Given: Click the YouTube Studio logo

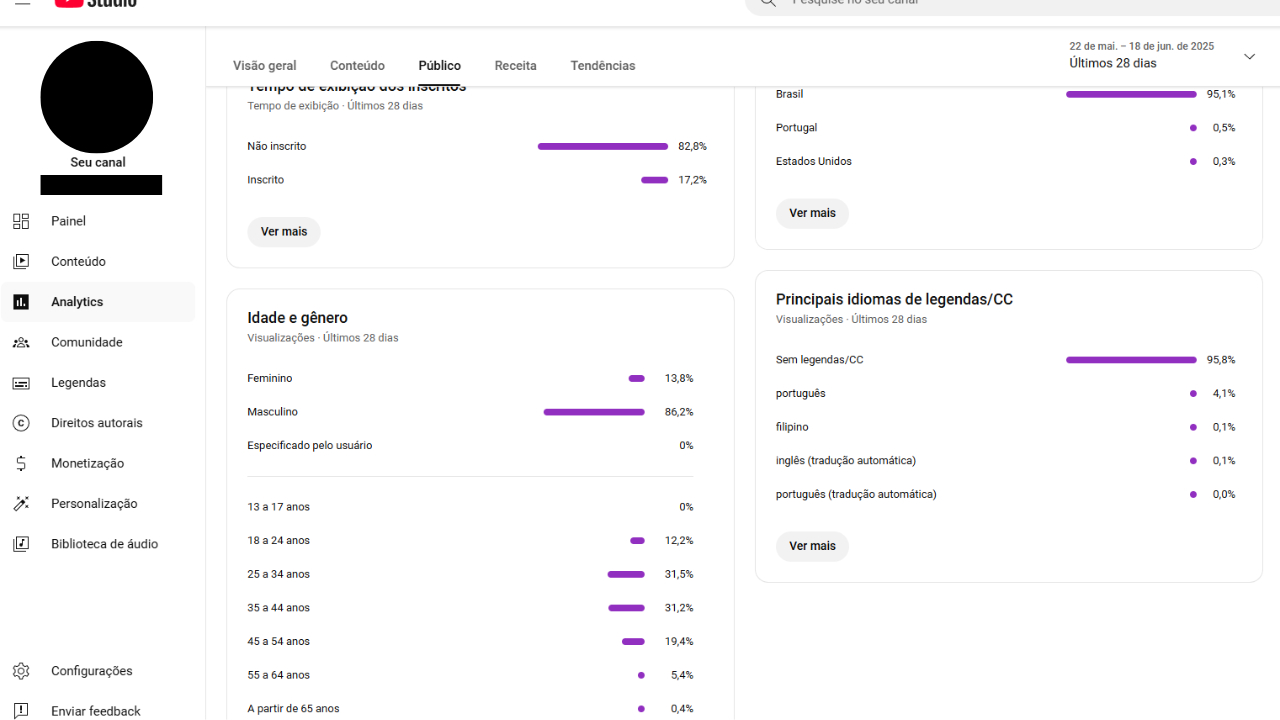Looking at the screenshot, I should tap(96, 3).
